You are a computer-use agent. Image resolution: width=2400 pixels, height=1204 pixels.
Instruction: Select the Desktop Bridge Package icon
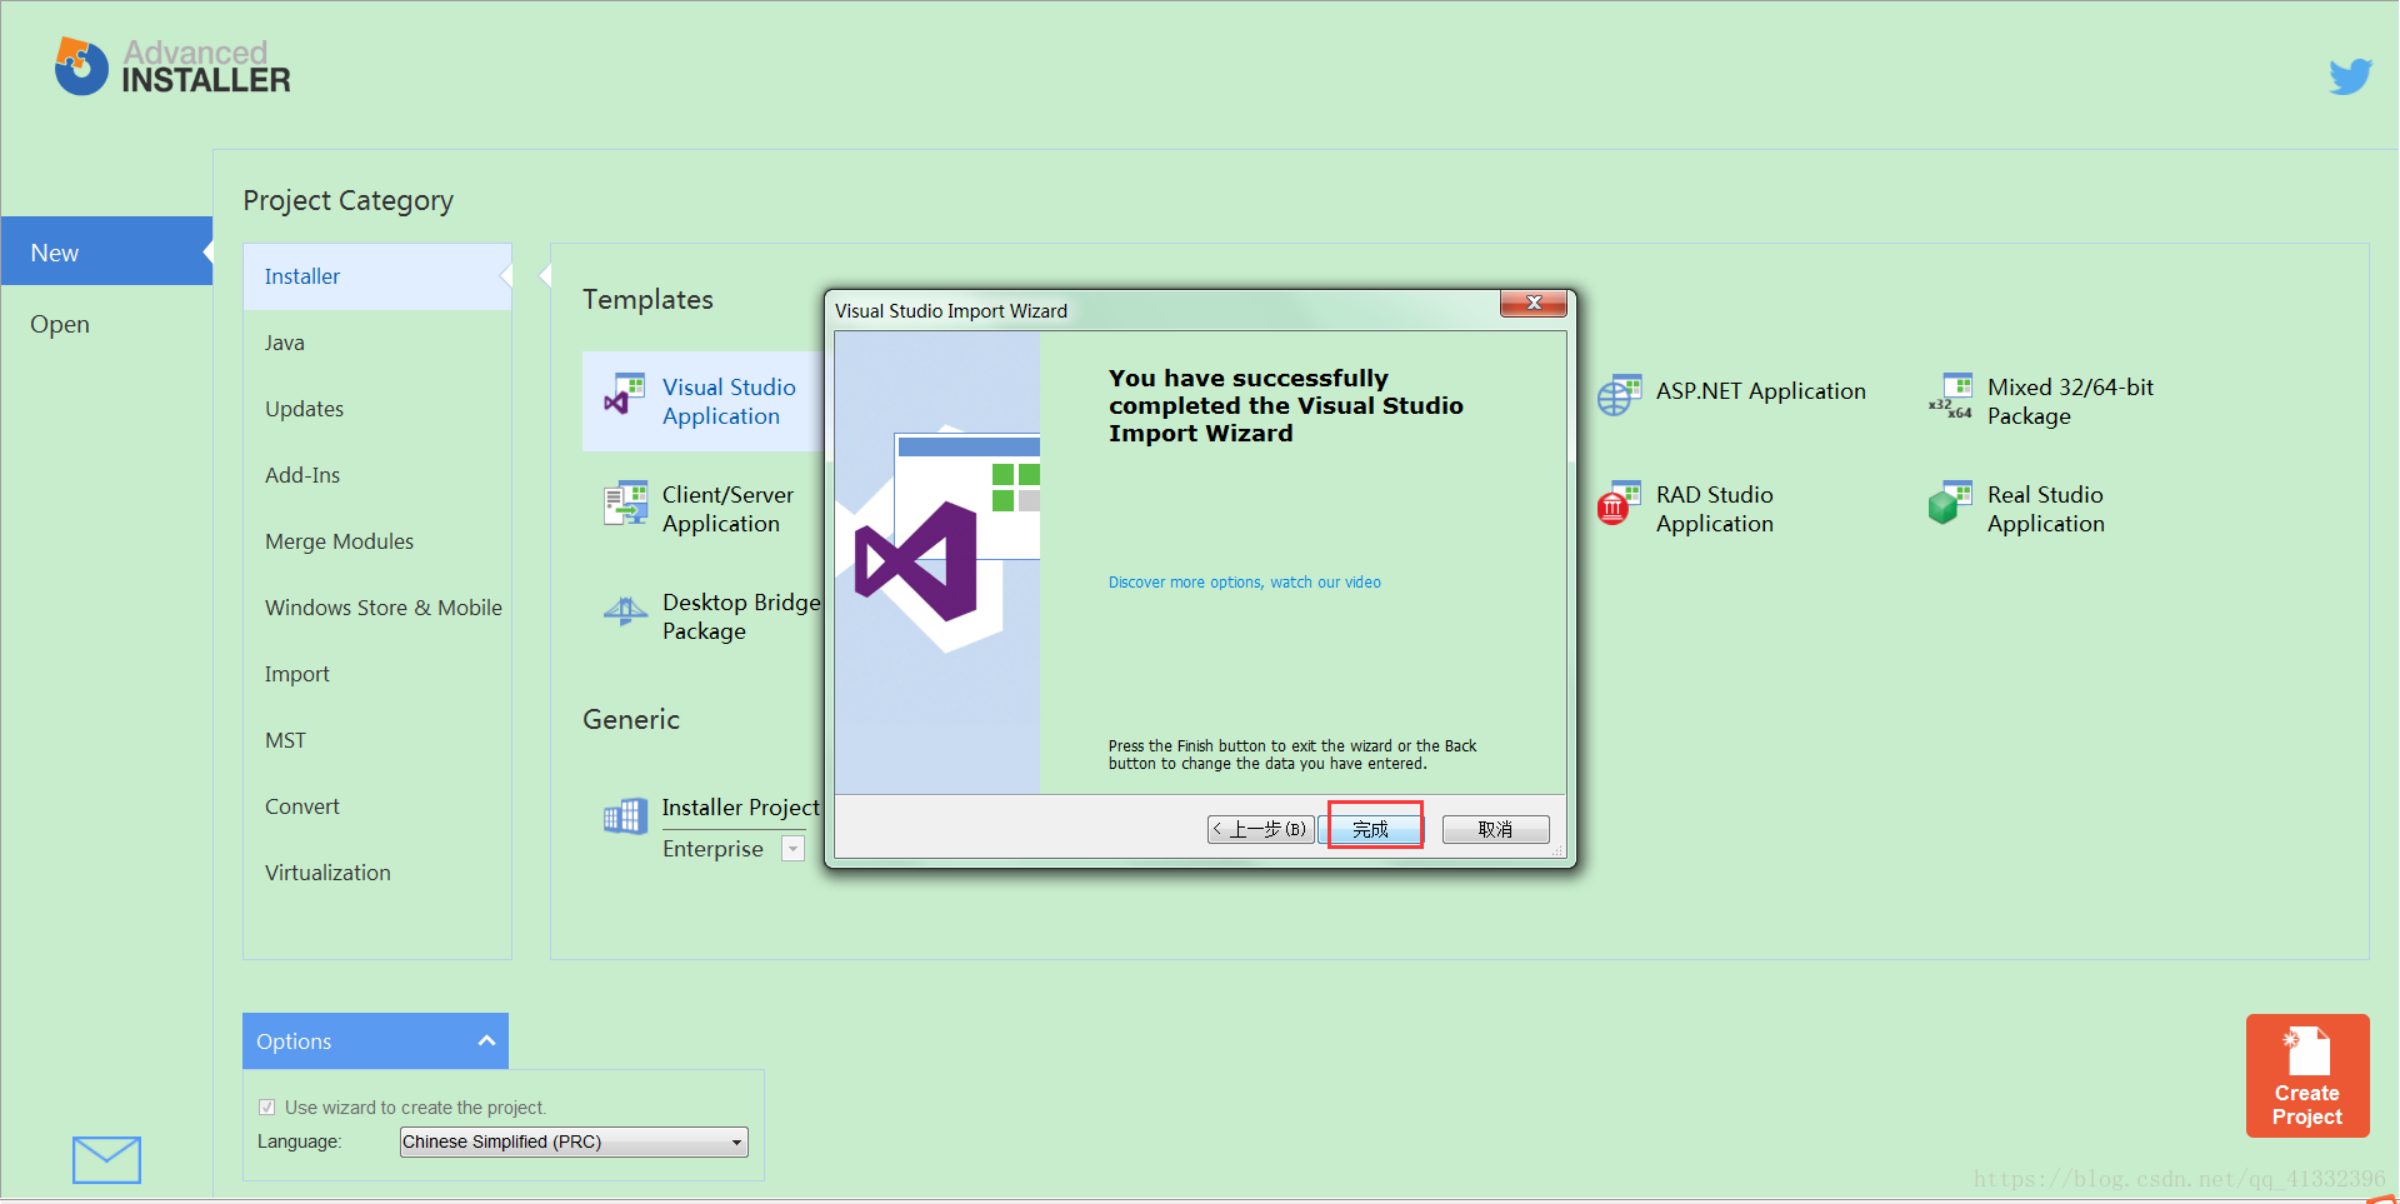(625, 610)
